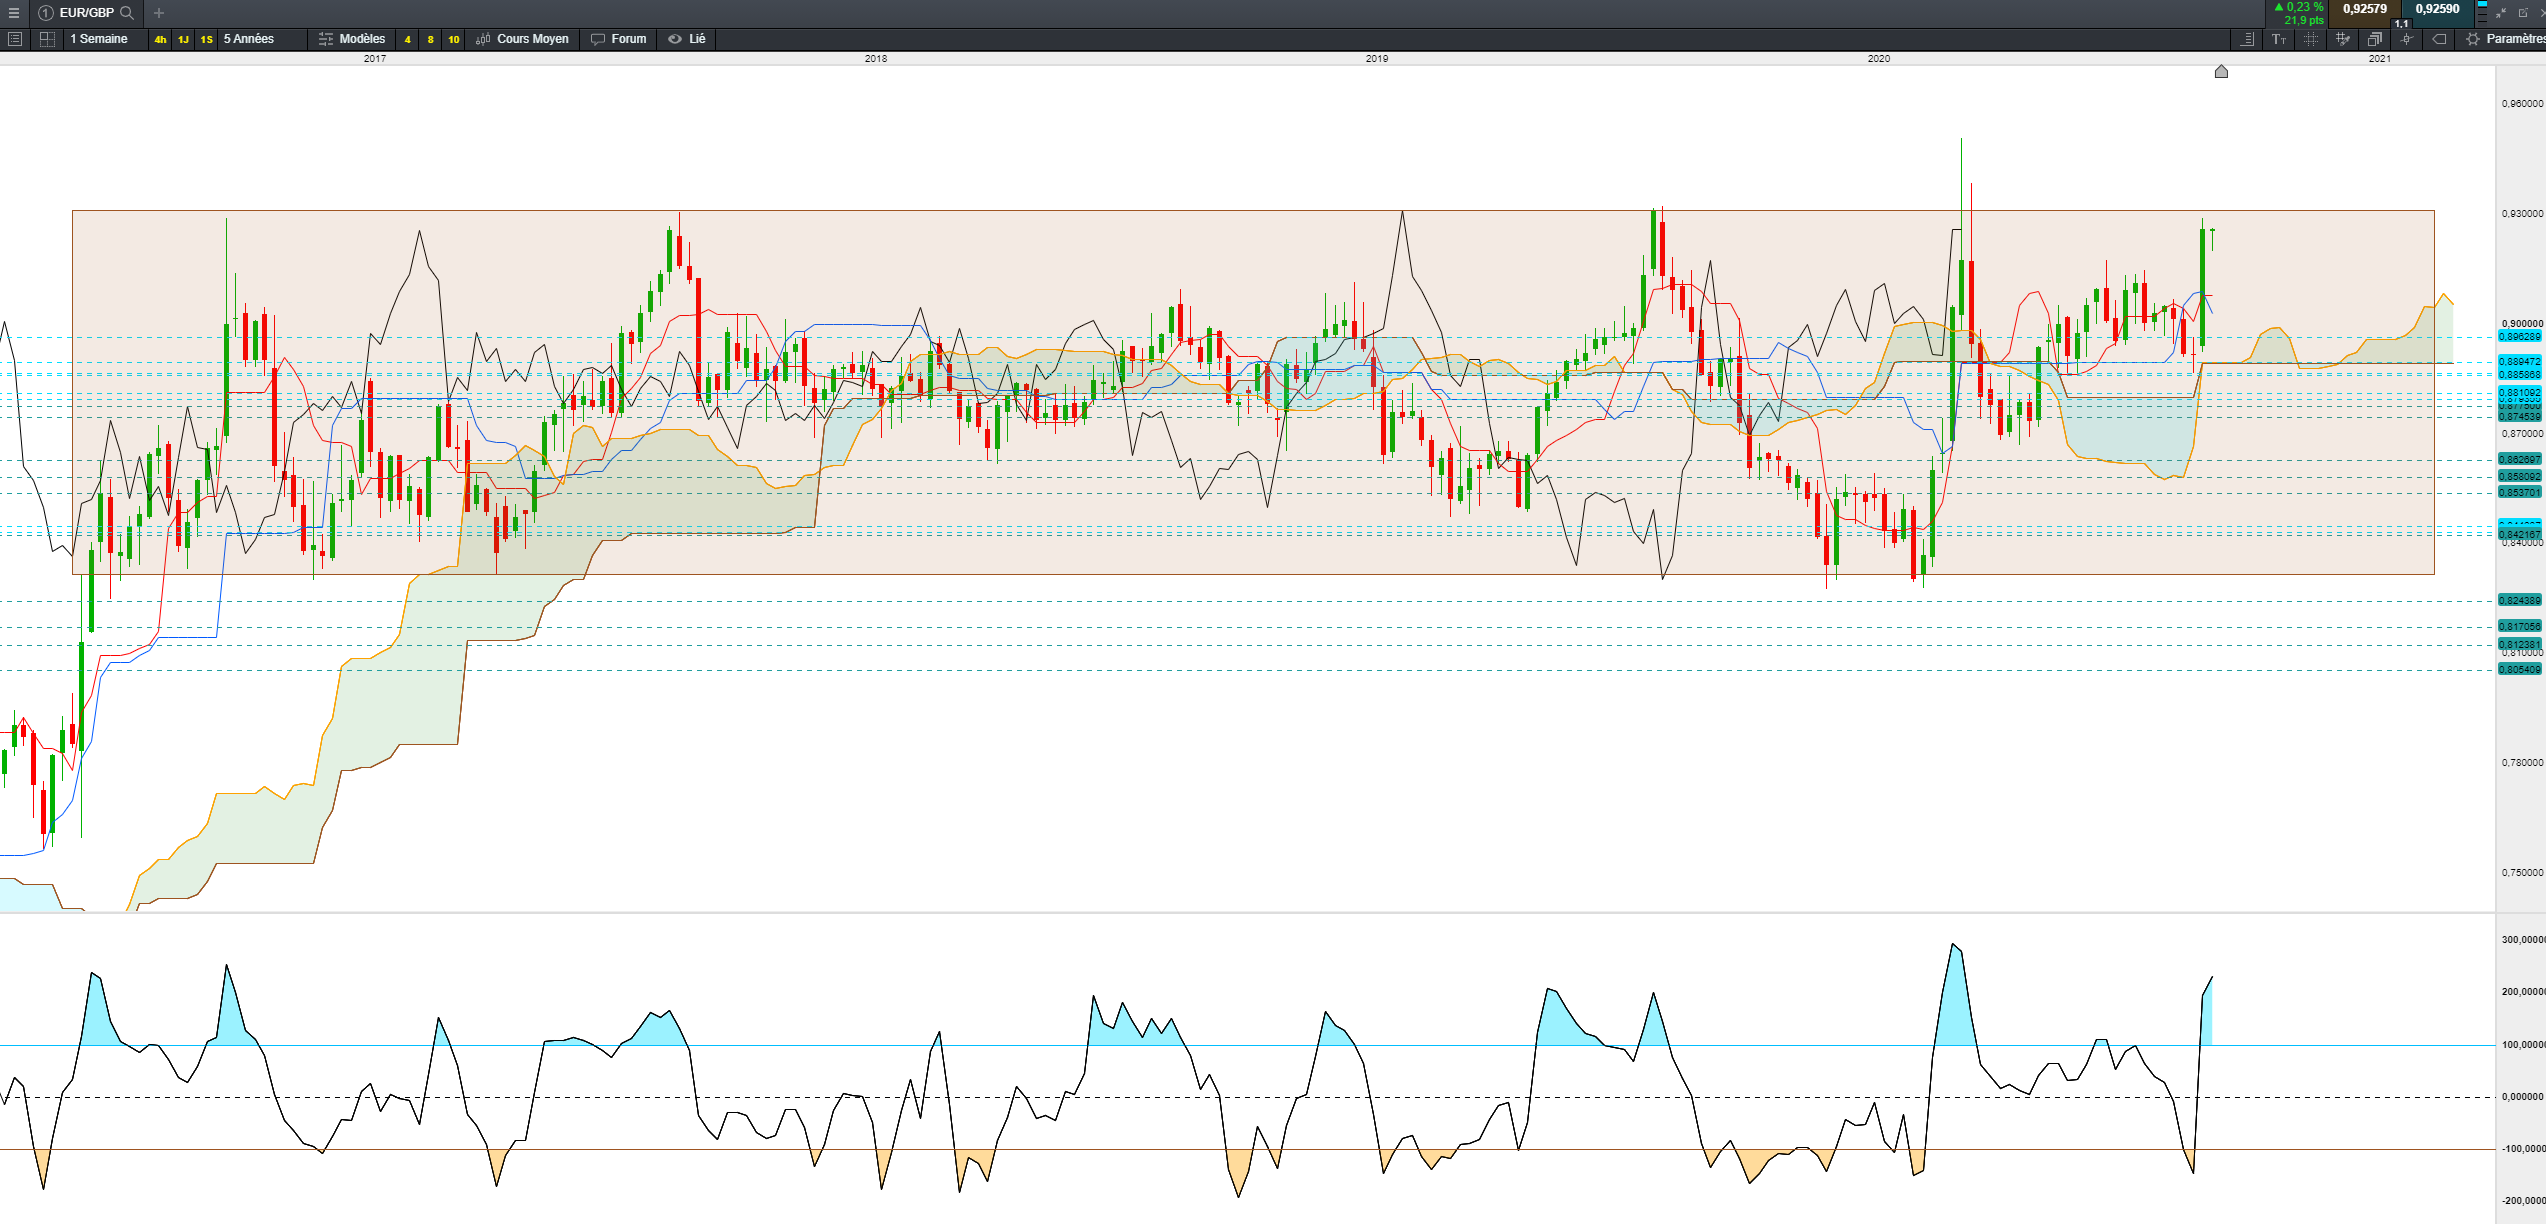The width and height of the screenshot is (2546, 1224).
Task: Pop out the chart into a new window
Action: tap(2523, 13)
